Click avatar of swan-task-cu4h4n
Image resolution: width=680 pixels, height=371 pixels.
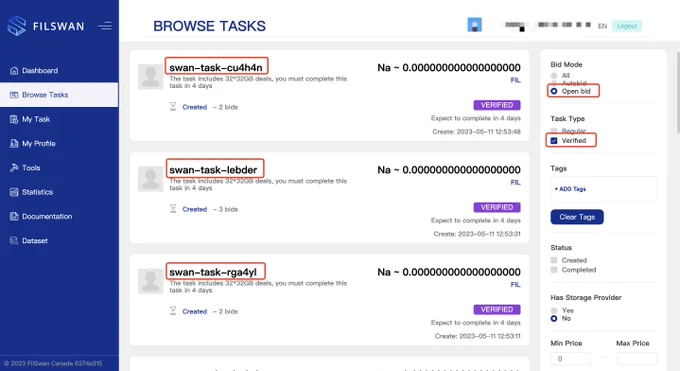150,76
